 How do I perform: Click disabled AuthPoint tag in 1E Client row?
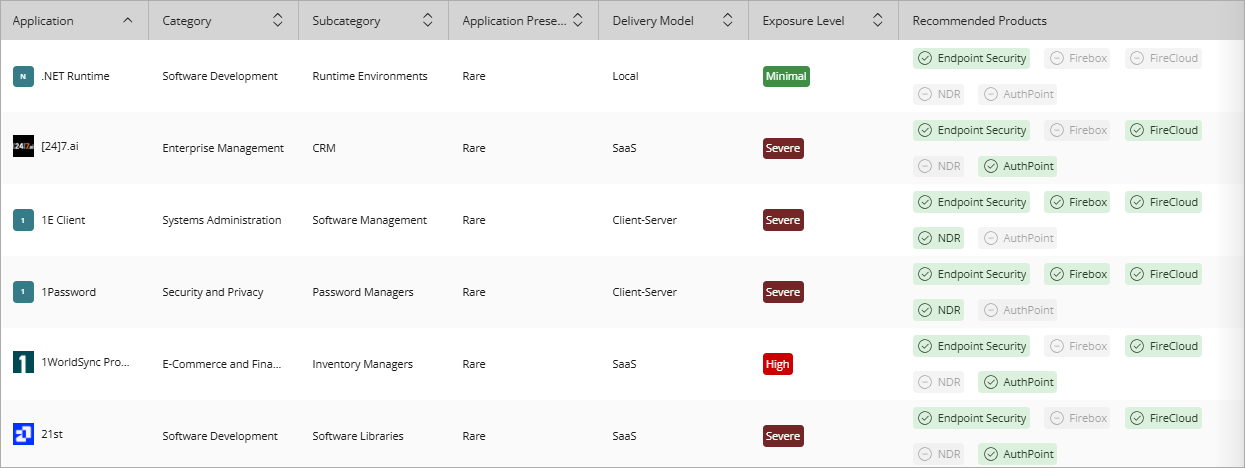tap(1018, 238)
